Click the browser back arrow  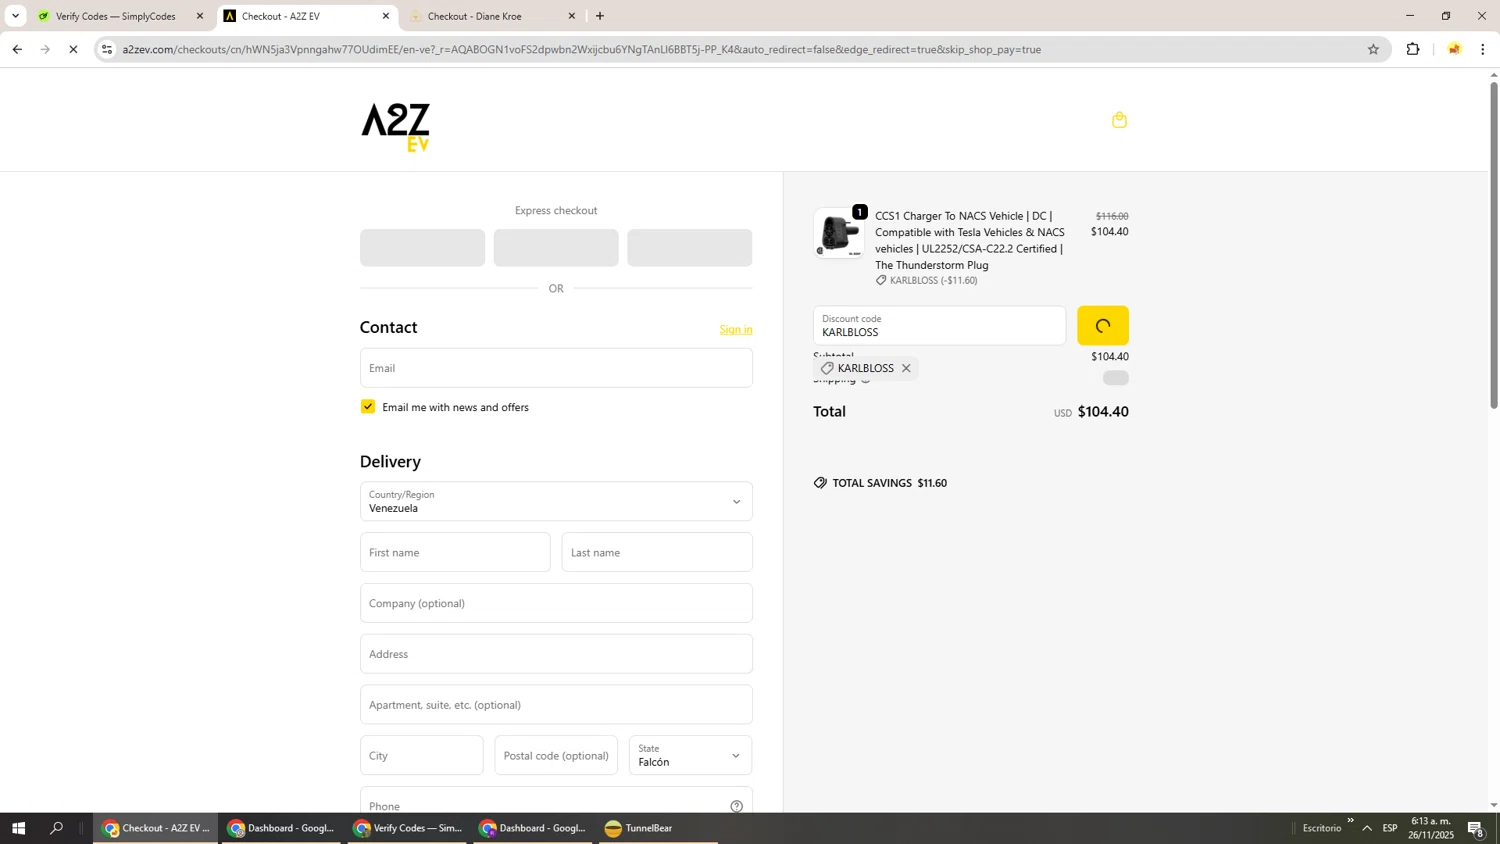click(x=17, y=49)
